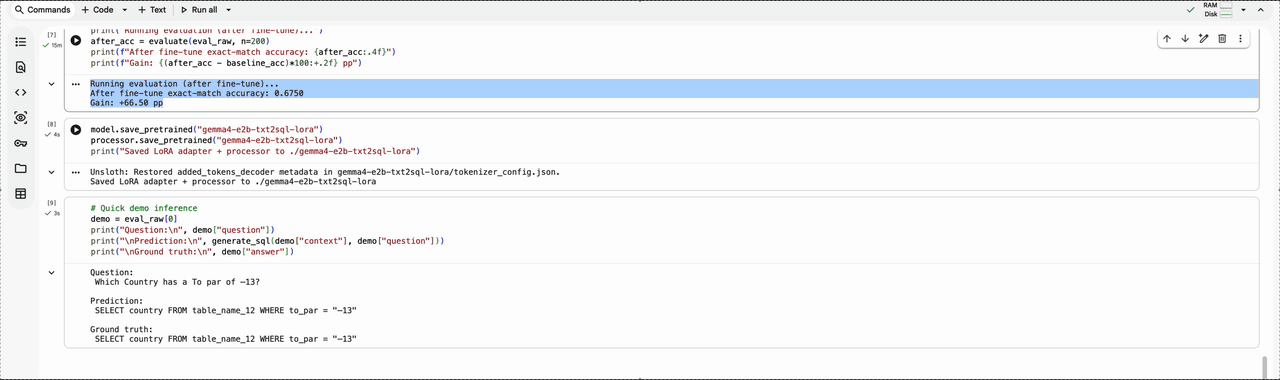Collapse the Unsloth Restored output
1280x380 pixels.
[x=52, y=172]
